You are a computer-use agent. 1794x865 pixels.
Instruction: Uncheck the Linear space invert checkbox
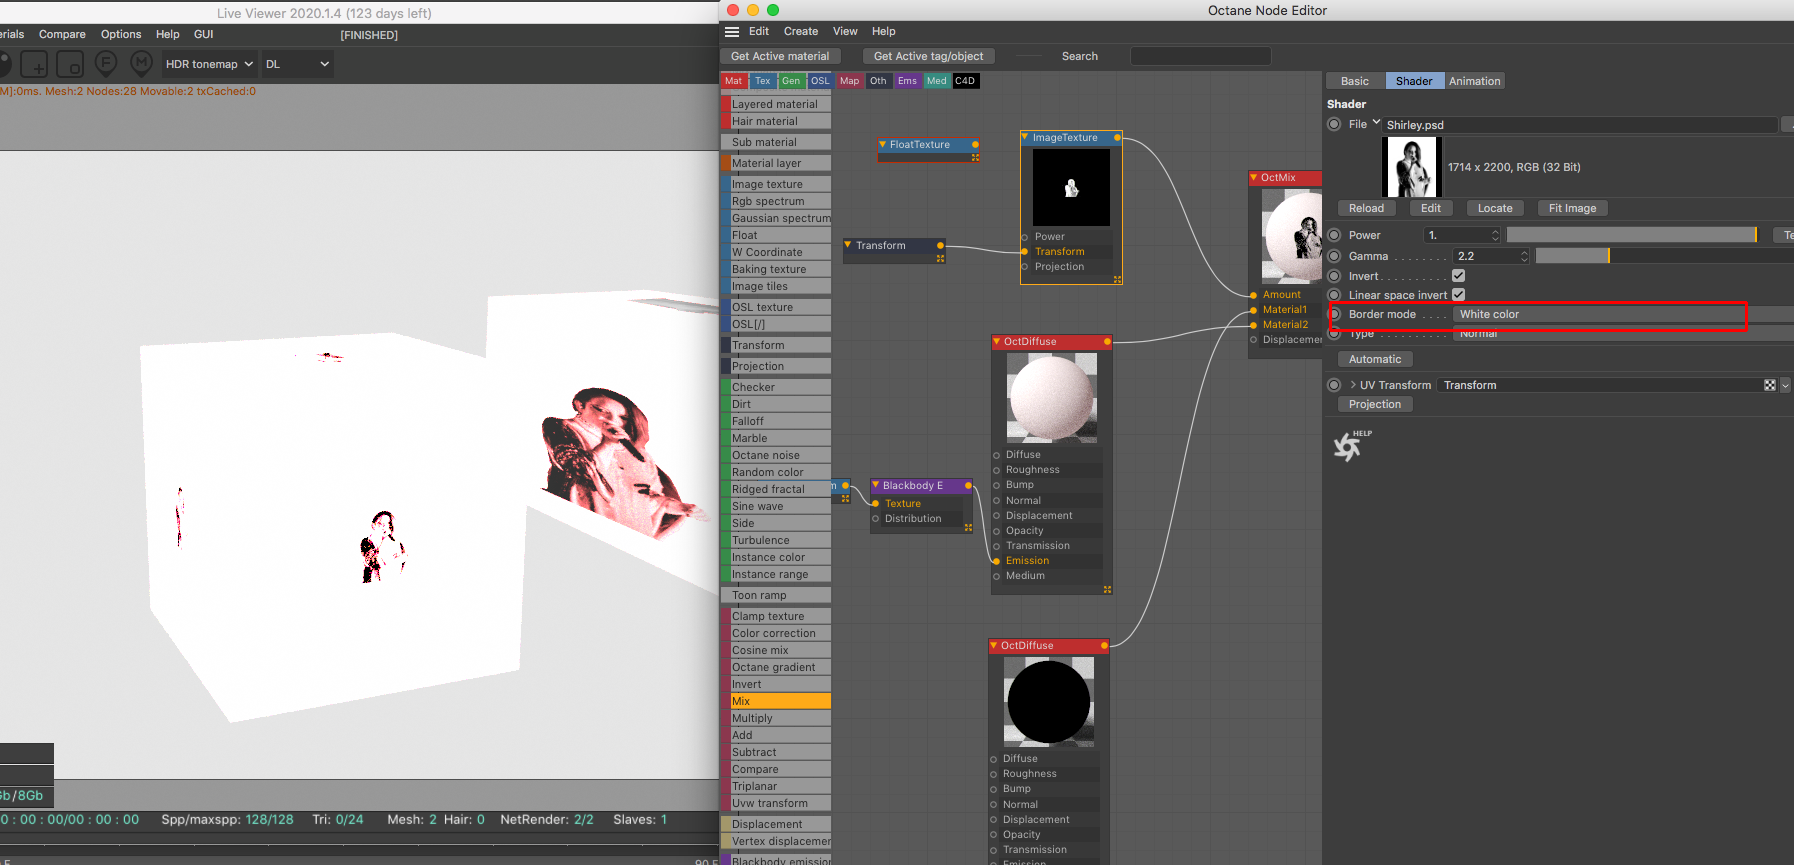coord(1458,295)
